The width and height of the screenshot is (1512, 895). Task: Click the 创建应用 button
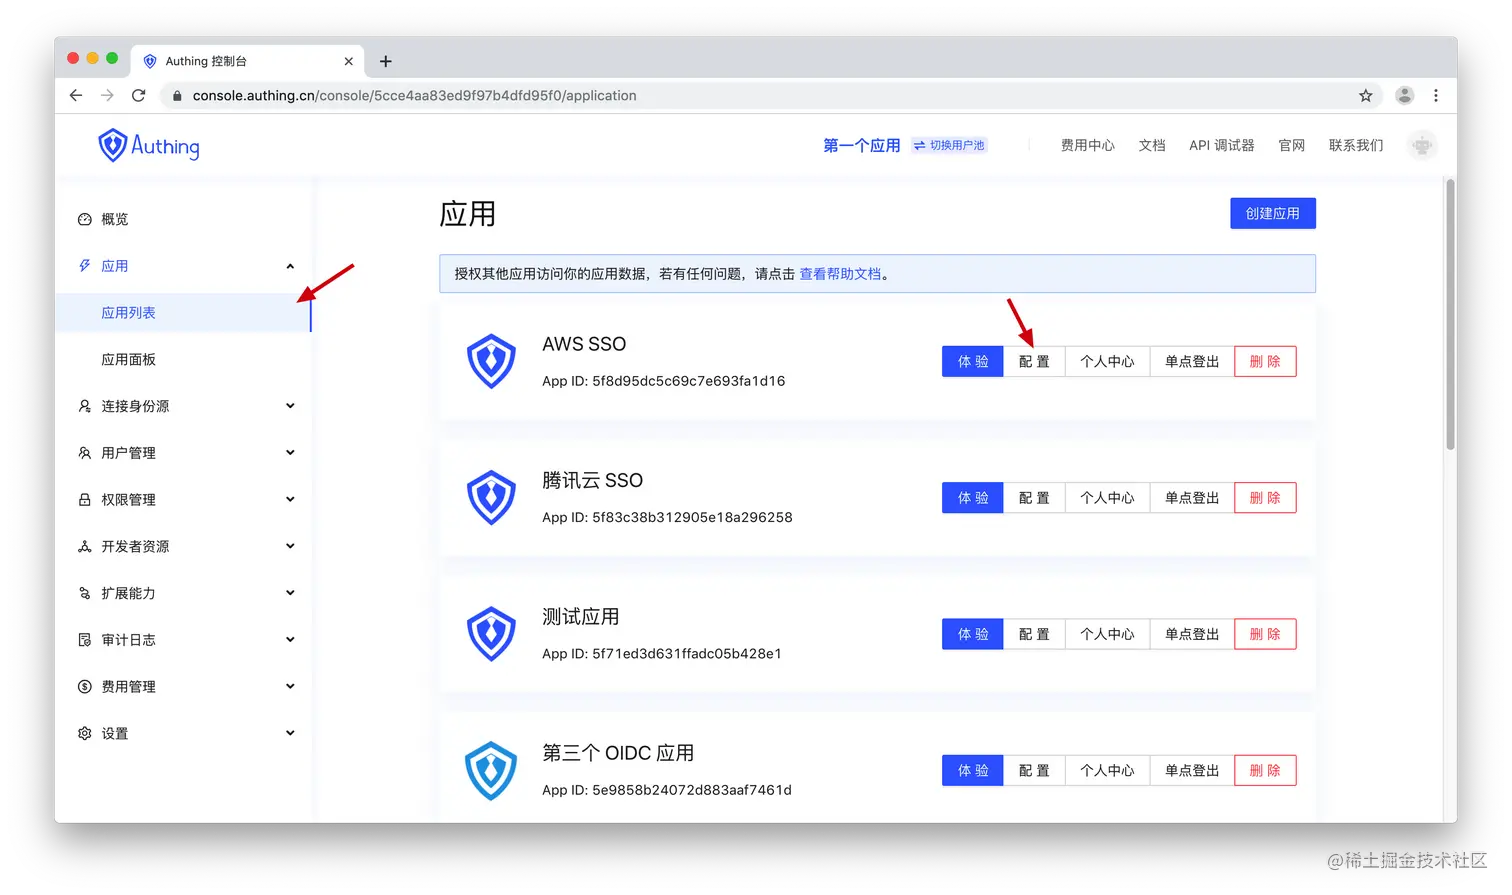[x=1272, y=213]
